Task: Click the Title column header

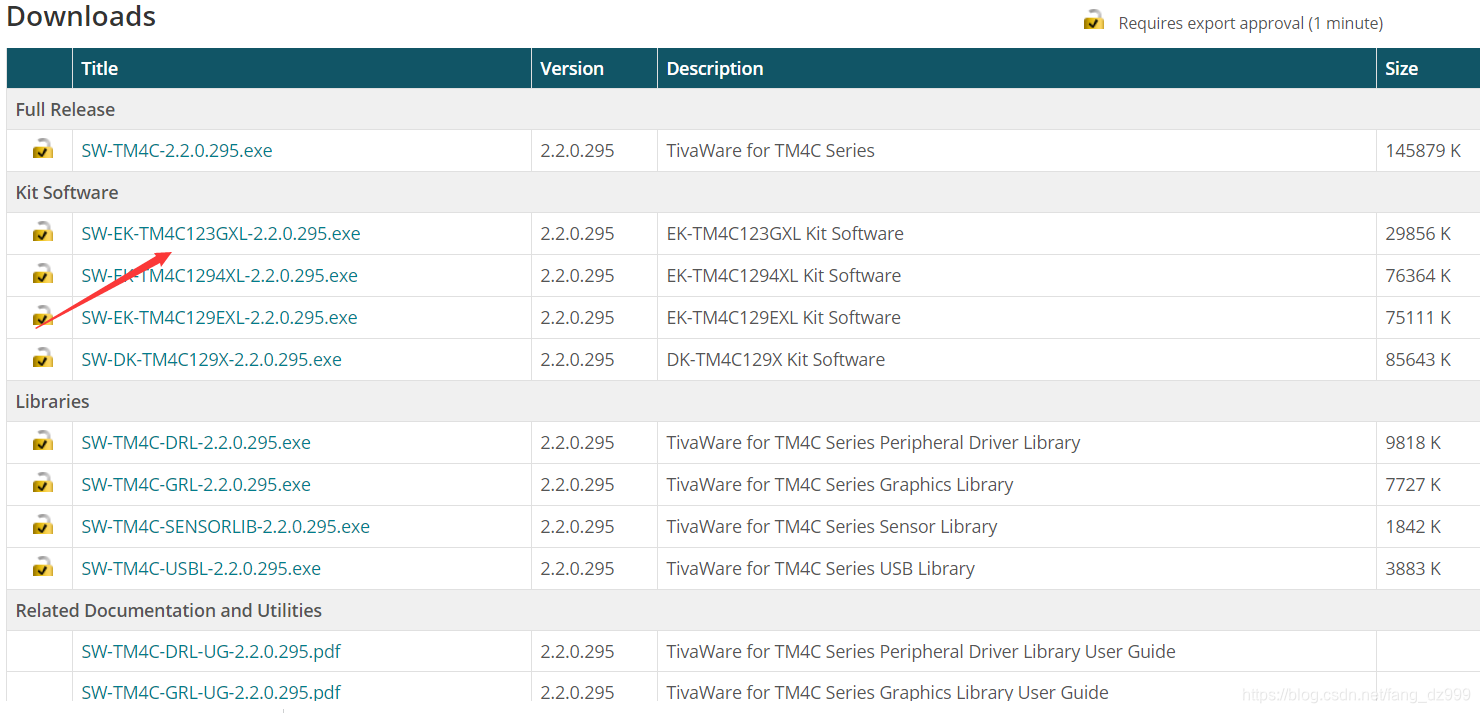Action: (x=302, y=68)
